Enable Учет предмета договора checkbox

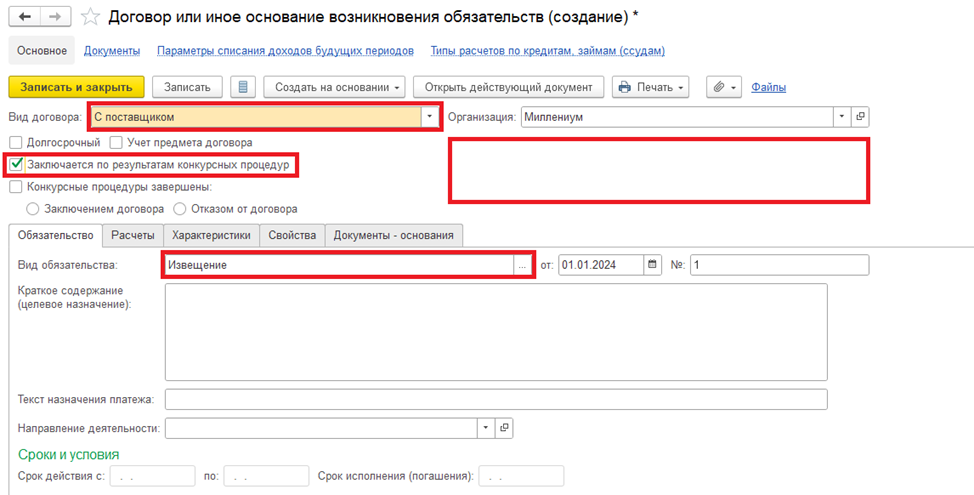coord(116,142)
